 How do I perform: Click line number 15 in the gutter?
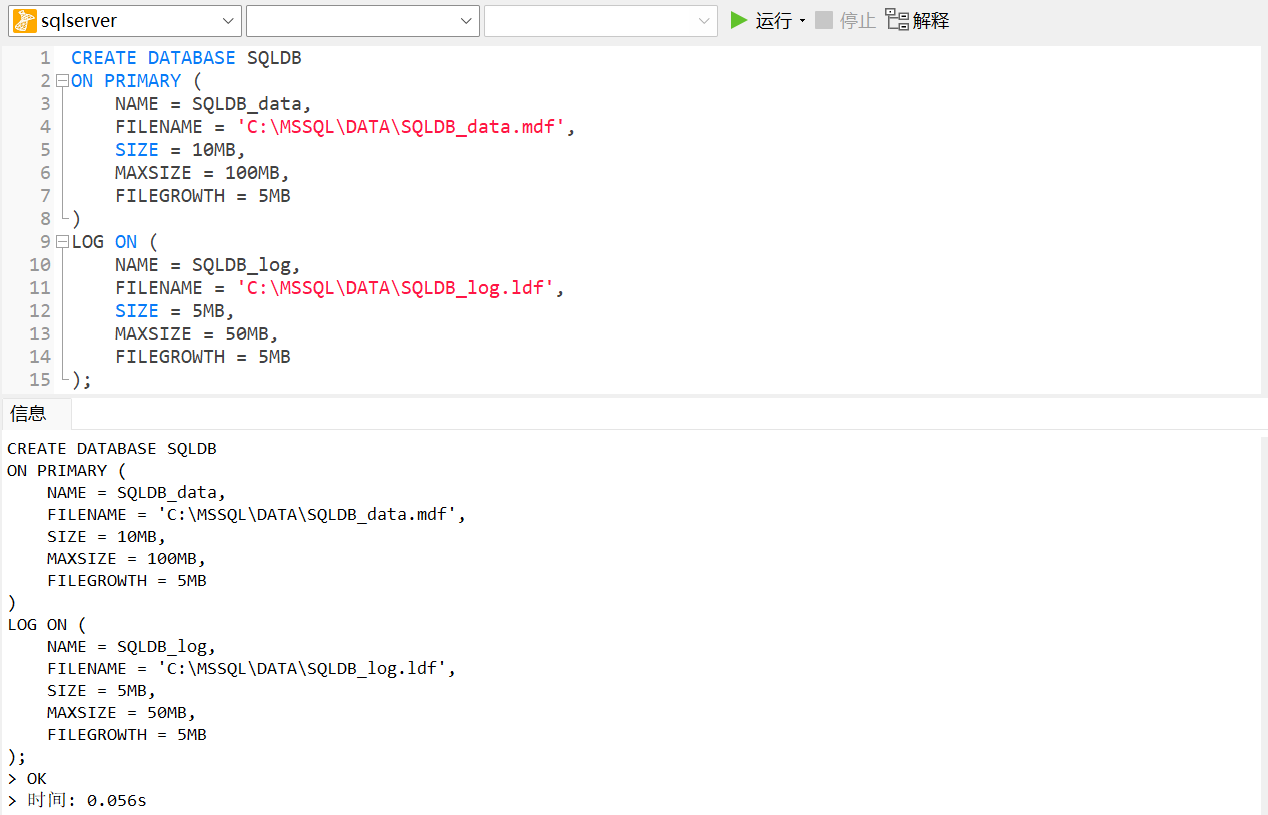(39, 380)
